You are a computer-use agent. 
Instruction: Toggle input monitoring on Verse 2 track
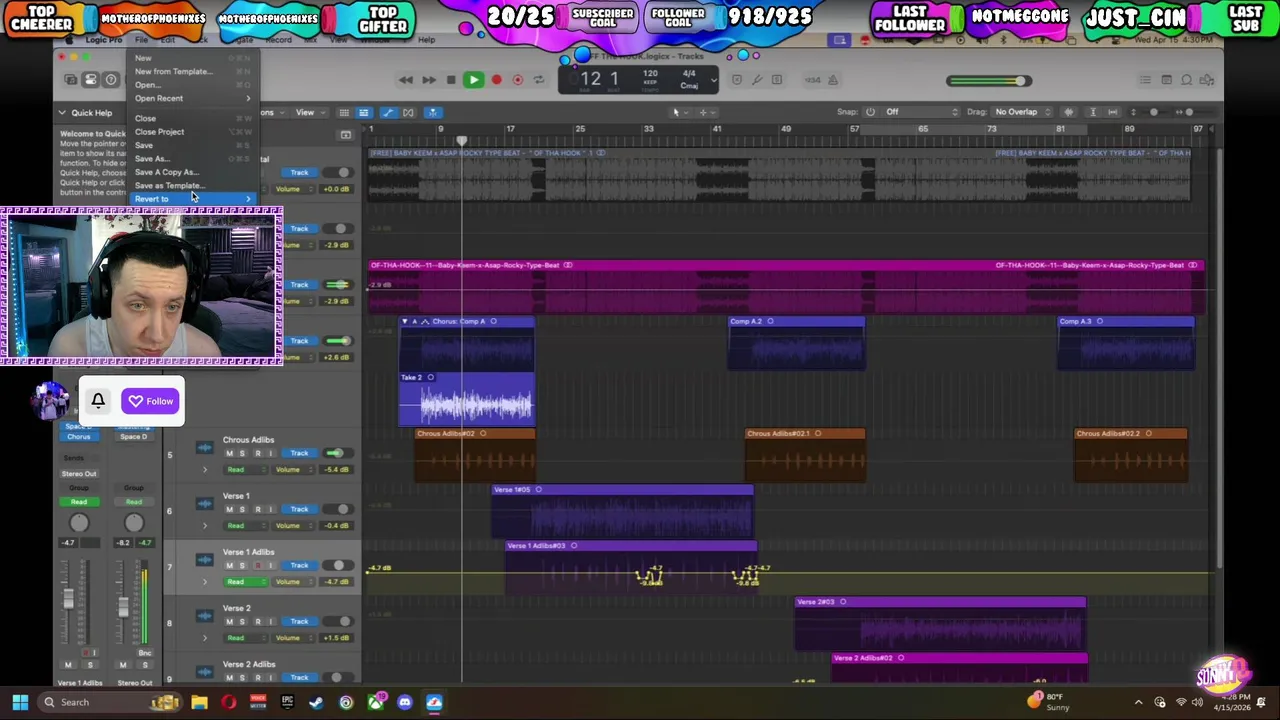270,621
